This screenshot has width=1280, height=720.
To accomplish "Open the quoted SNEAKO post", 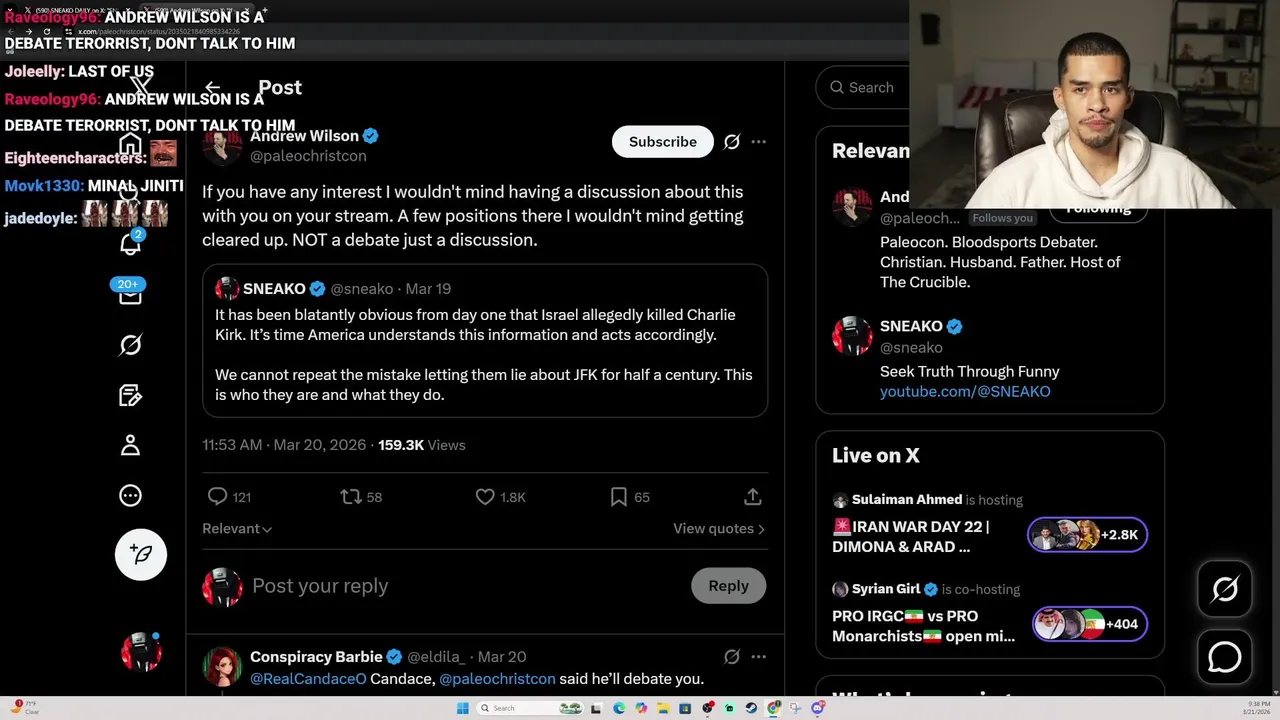I will coord(485,340).
